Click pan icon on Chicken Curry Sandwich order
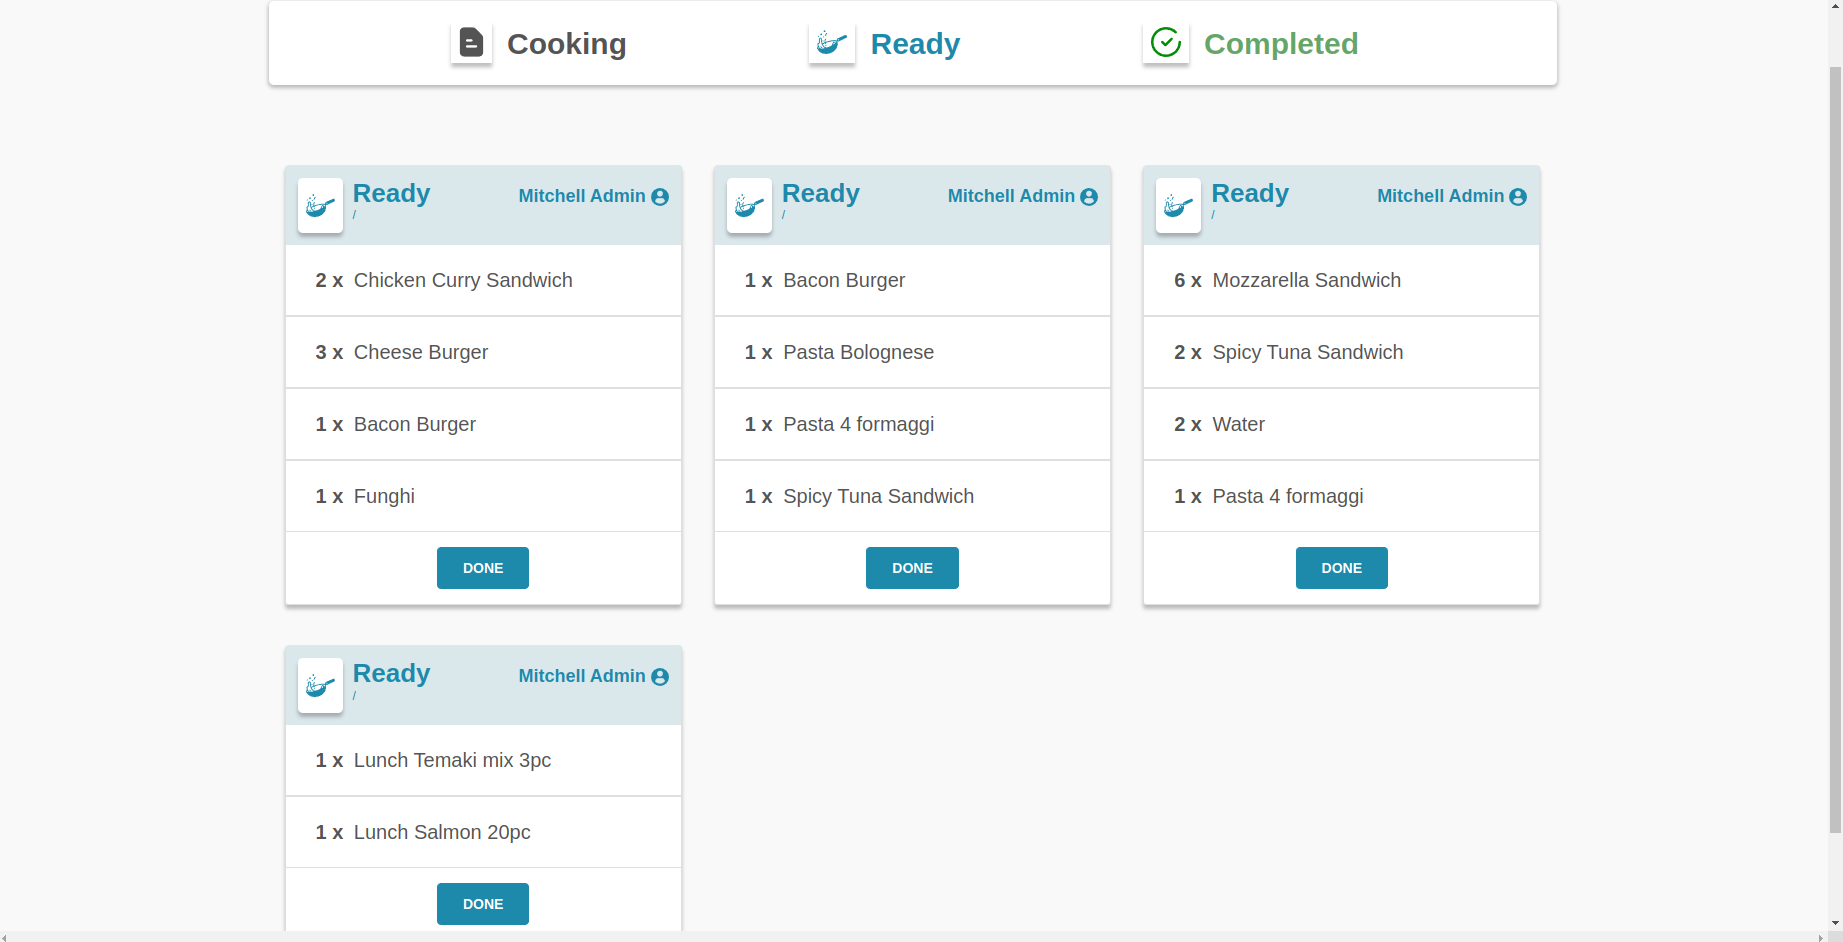Image resolution: width=1843 pixels, height=942 pixels. click(320, 206)
